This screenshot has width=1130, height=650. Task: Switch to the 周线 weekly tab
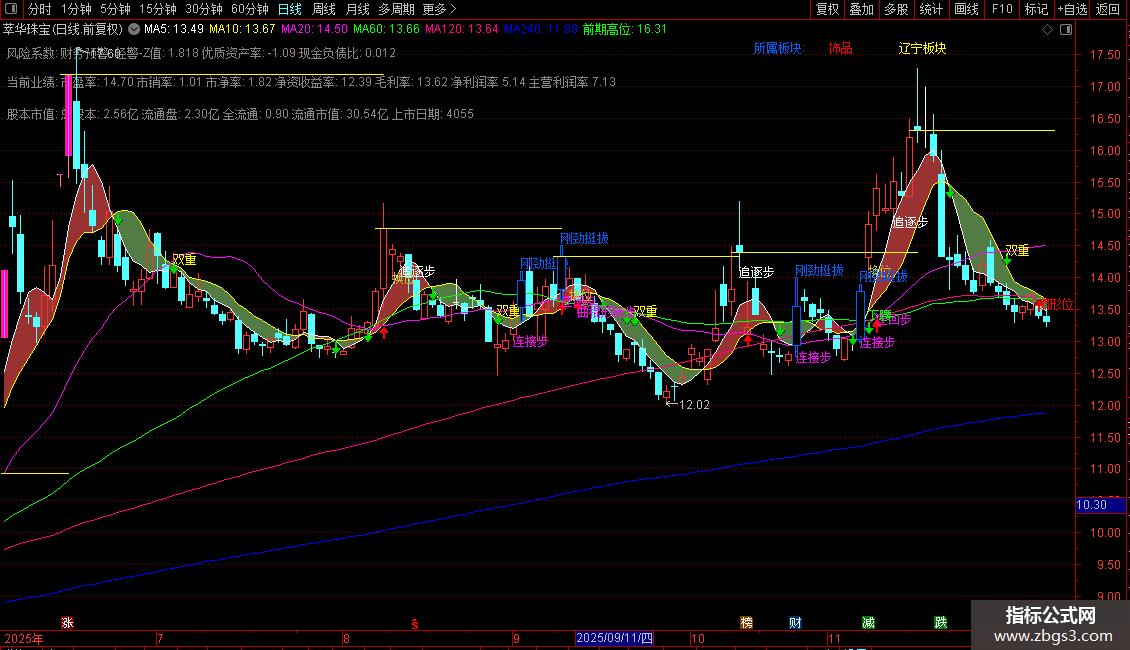324,9
